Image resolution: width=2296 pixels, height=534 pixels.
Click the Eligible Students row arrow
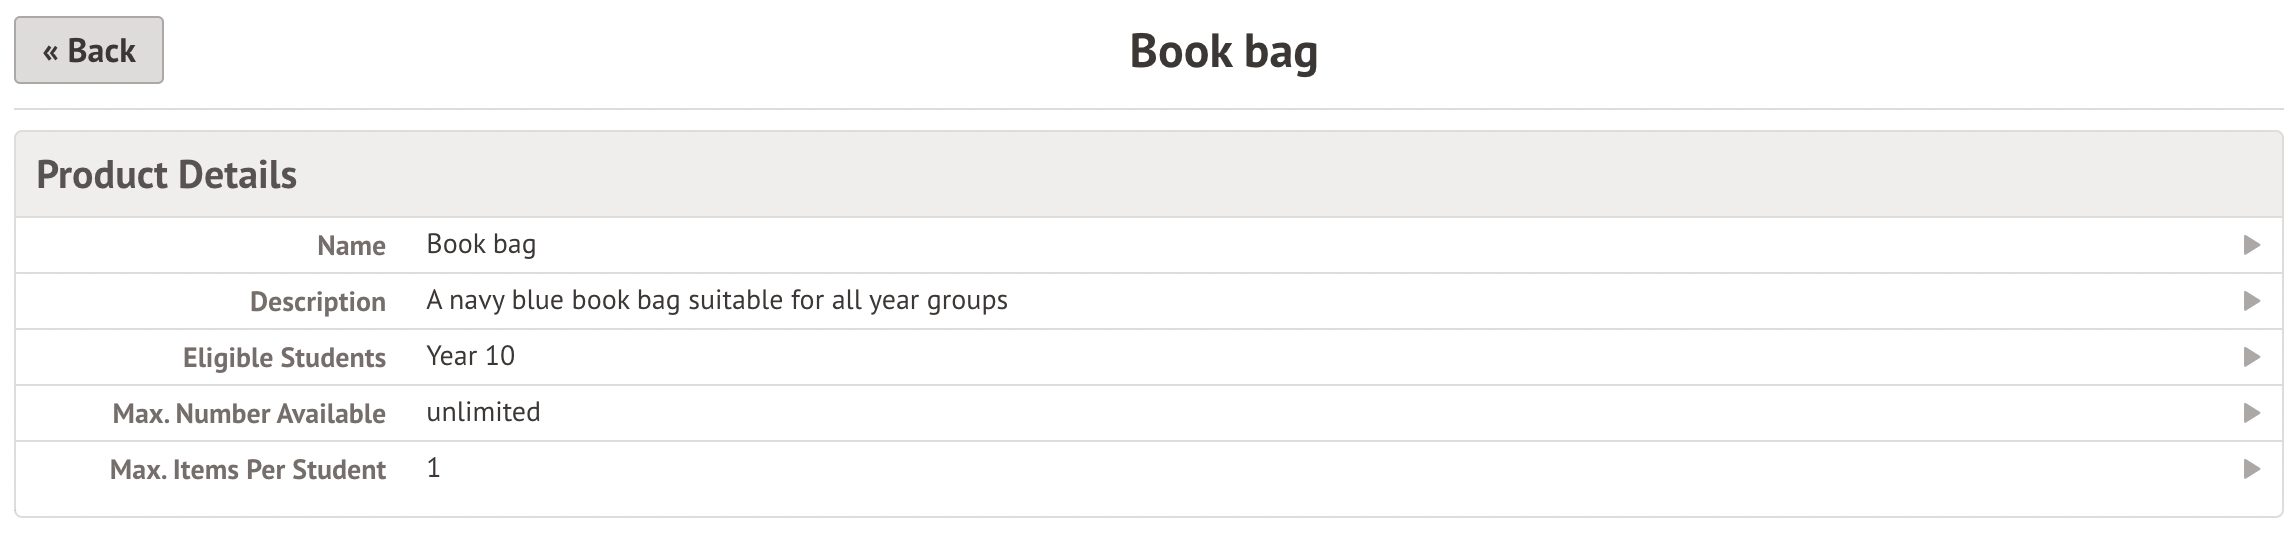(2251, 357)
